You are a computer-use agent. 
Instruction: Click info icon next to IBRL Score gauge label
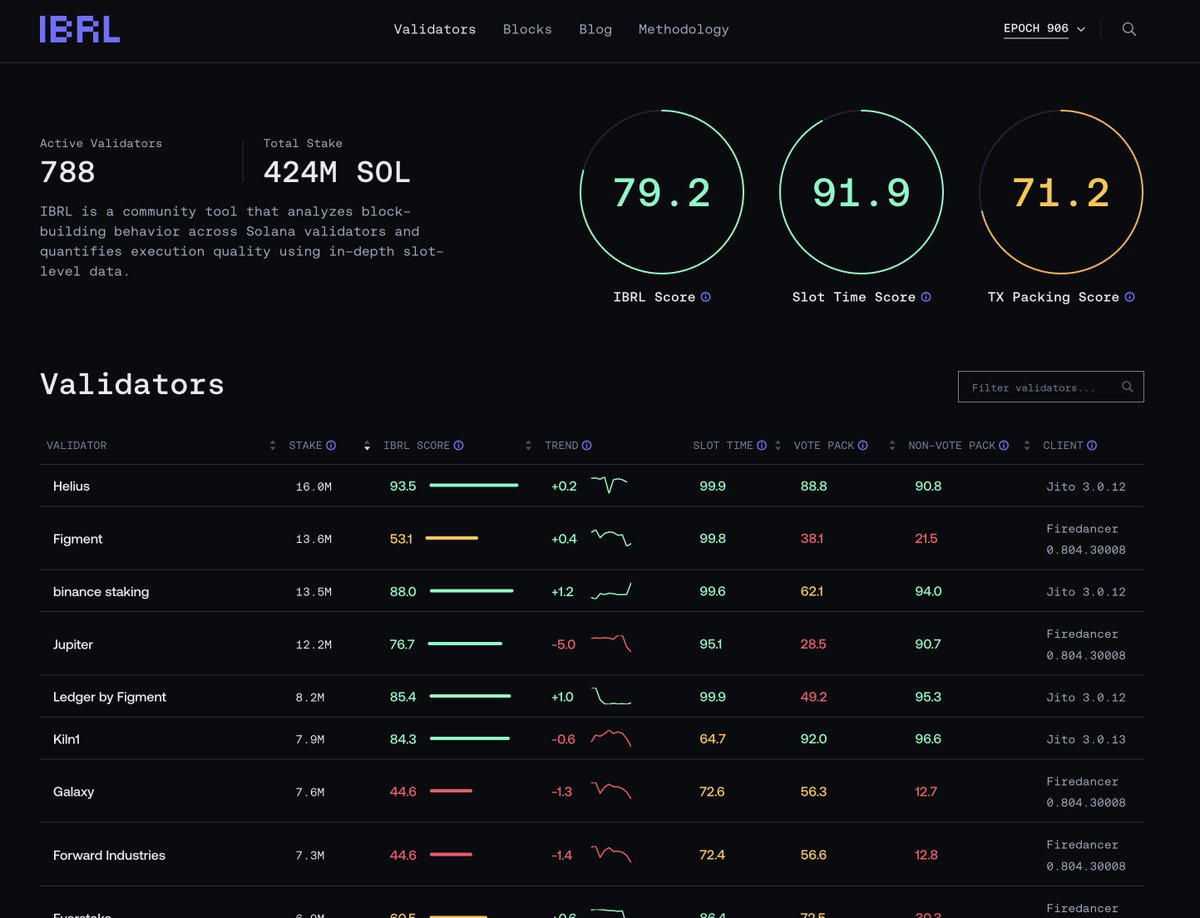point(706,297)
